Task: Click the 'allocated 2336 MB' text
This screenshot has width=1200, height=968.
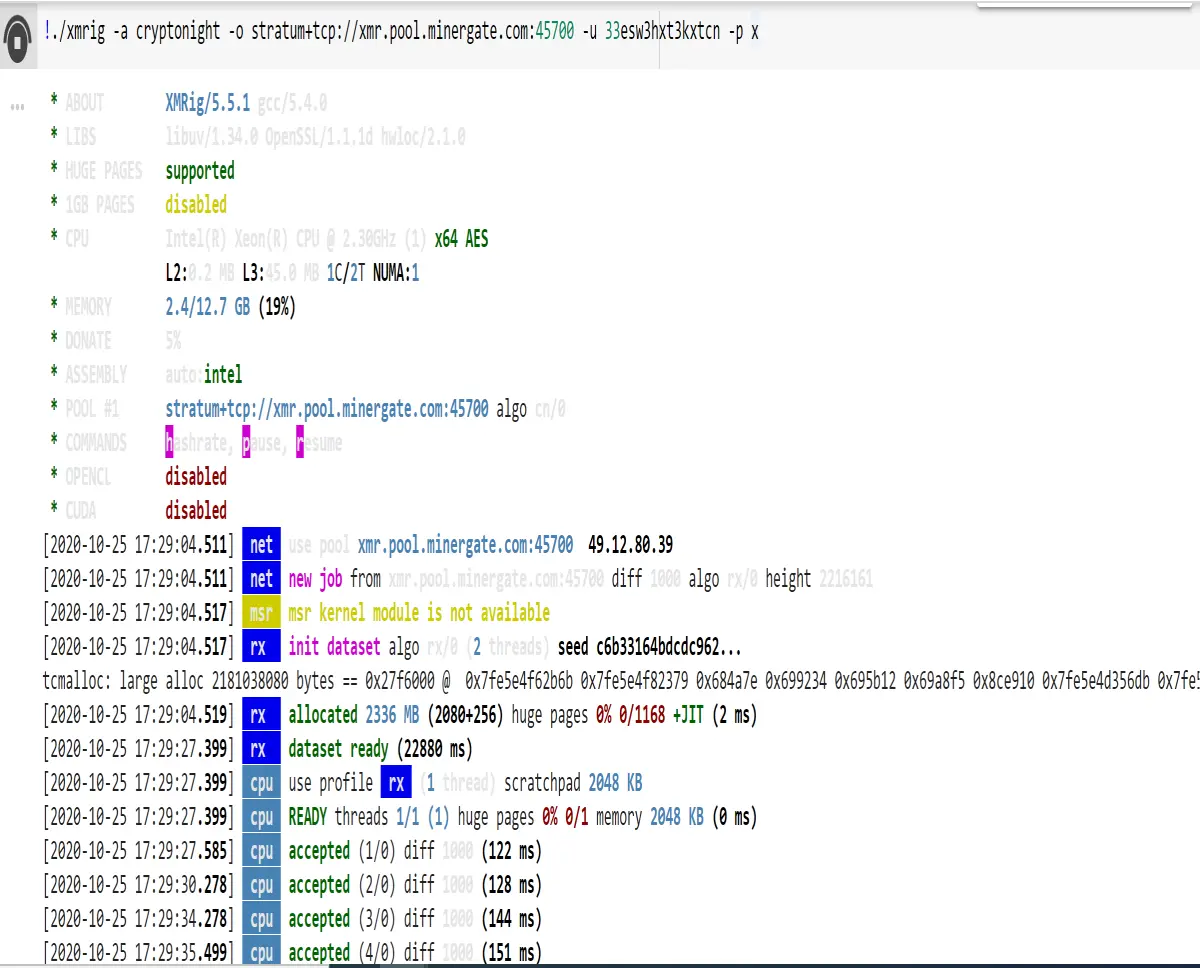Action: [354, 715]
